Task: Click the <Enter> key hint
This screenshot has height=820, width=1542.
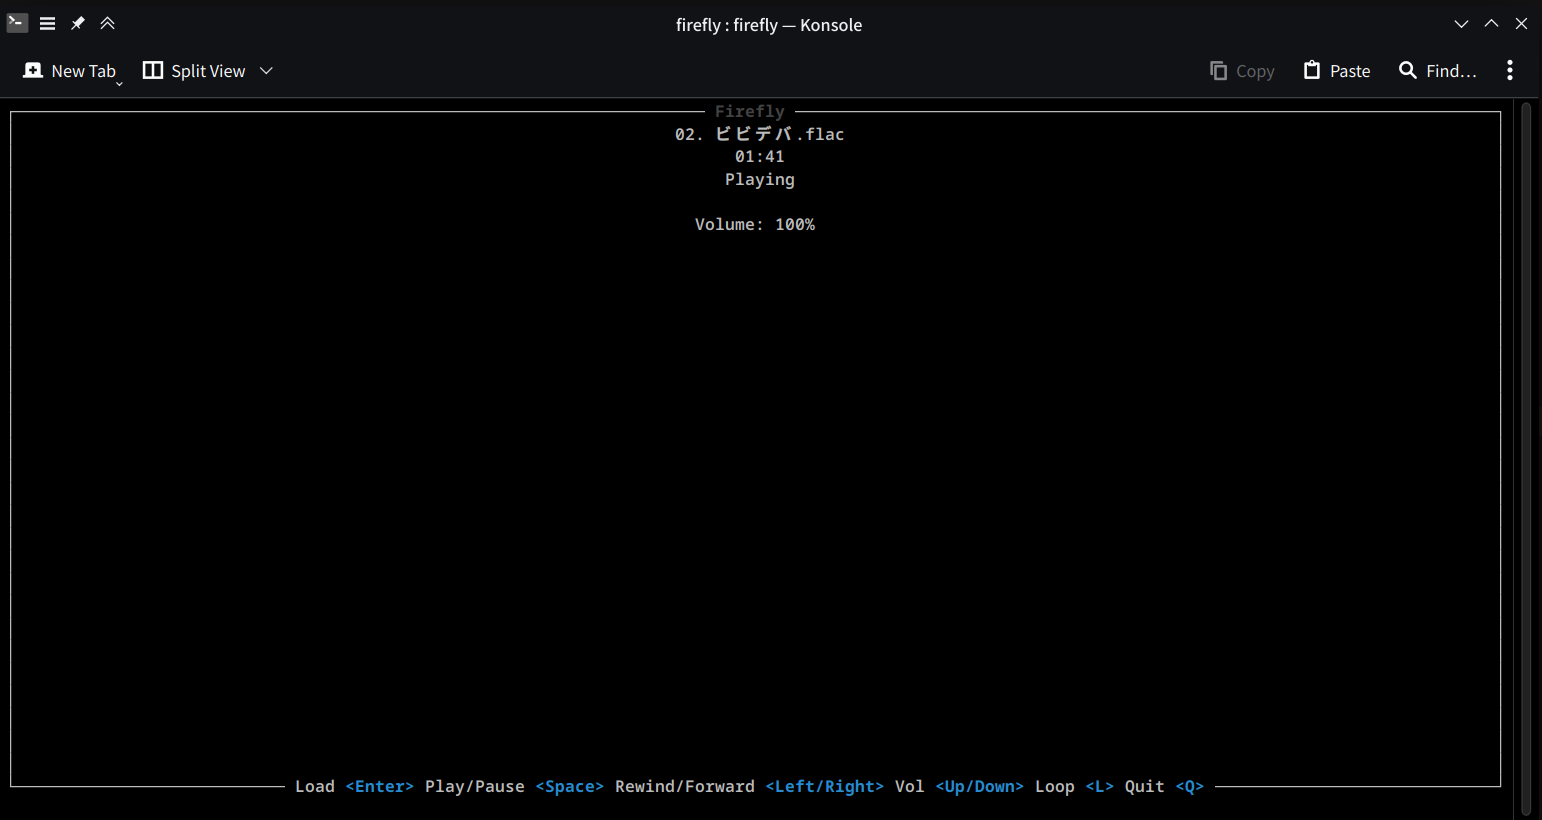Action: coord(380,787)
